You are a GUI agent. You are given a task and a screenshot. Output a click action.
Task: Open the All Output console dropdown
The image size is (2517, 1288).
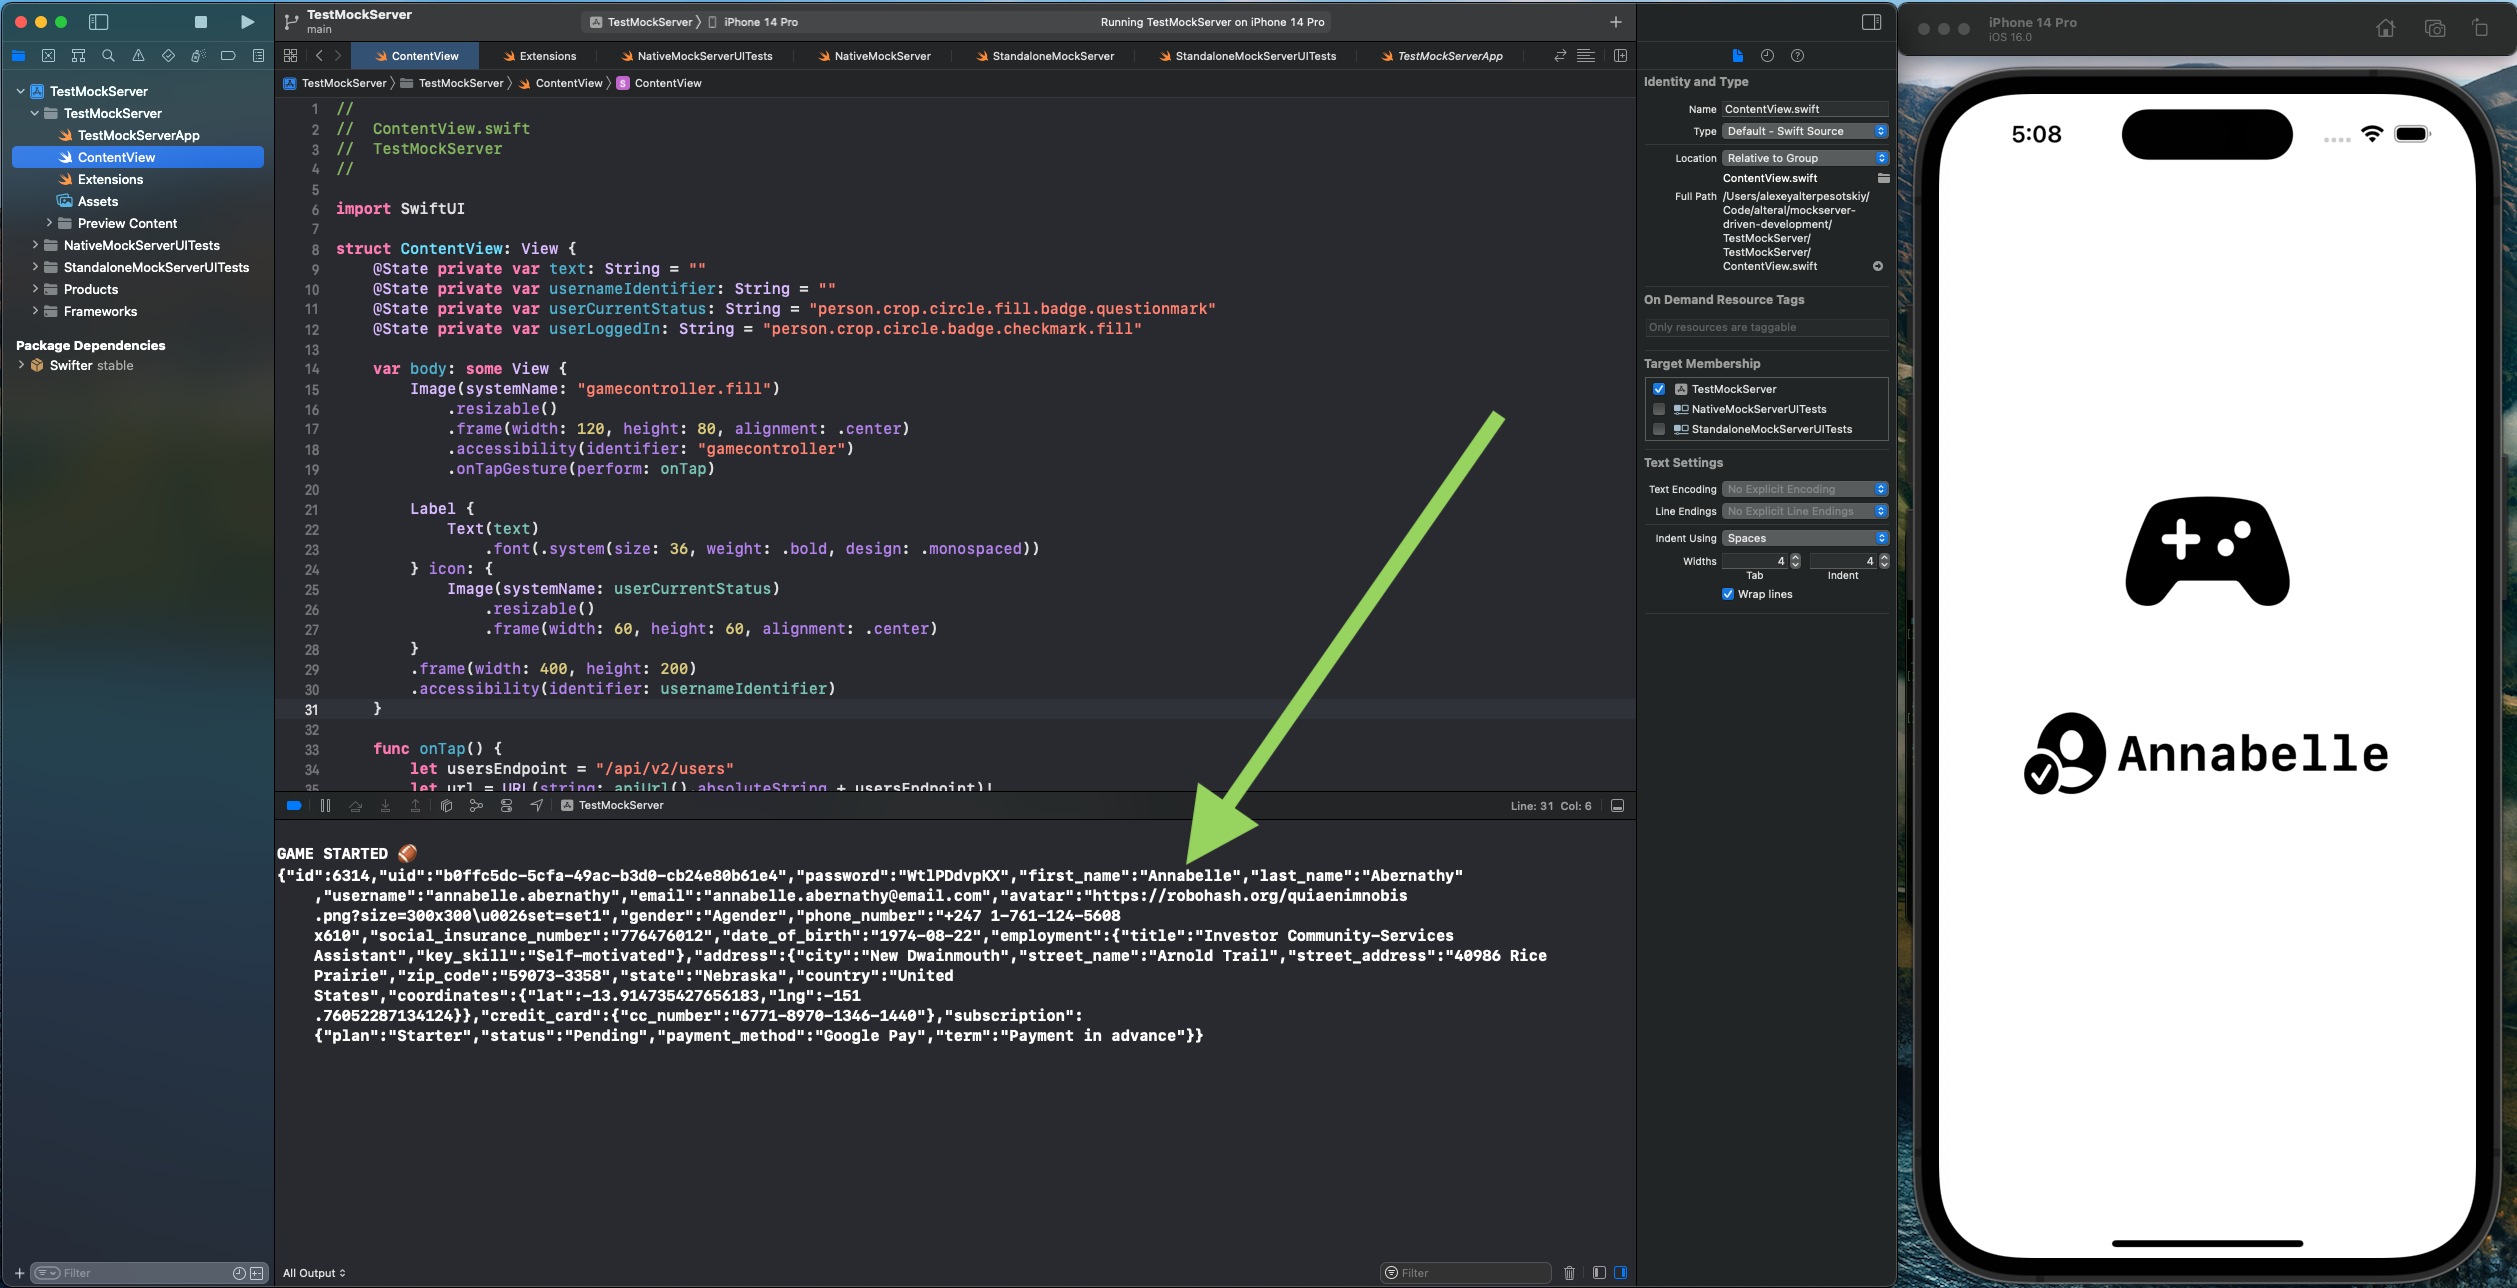click(314, 1273)
